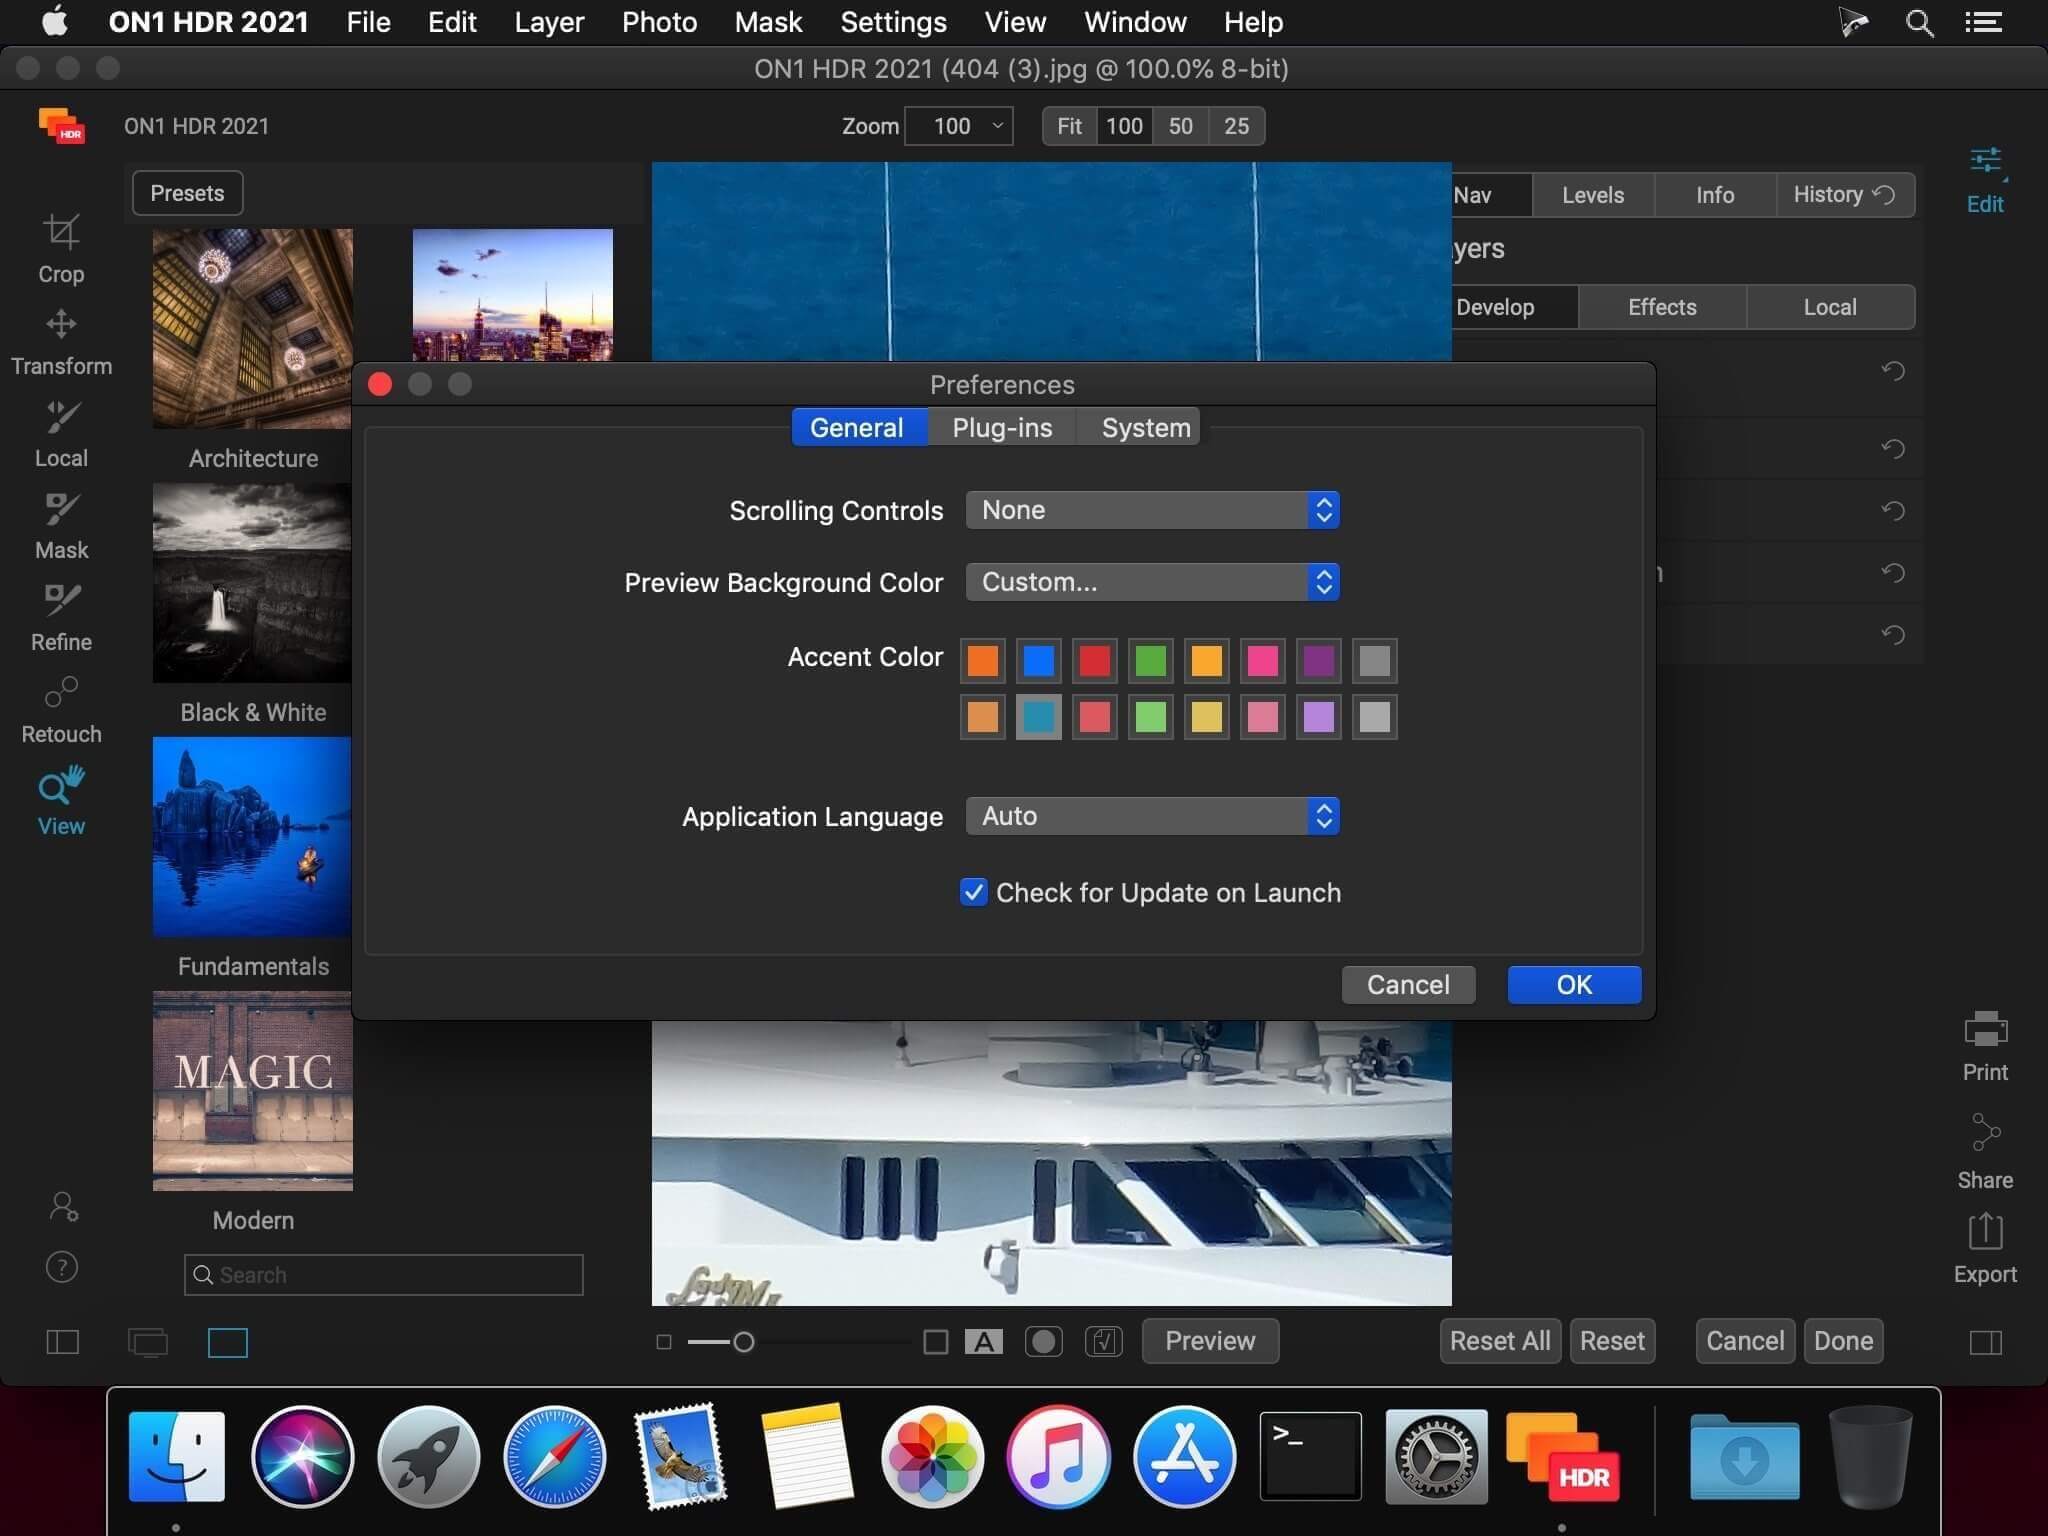The height and width of the screenshot is (1536, 2048).
Task: Switch to the Effects tab
Action: click(x=1662, y=307)
